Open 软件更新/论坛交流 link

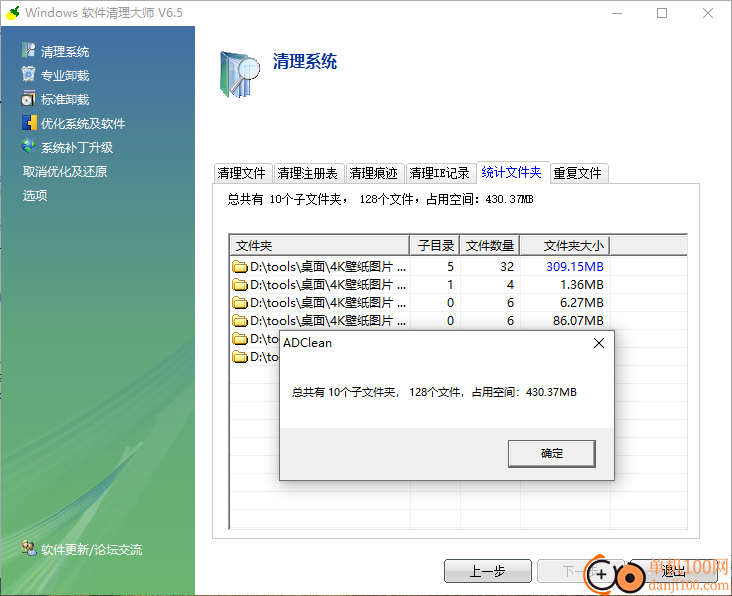[x=92, y=549]
